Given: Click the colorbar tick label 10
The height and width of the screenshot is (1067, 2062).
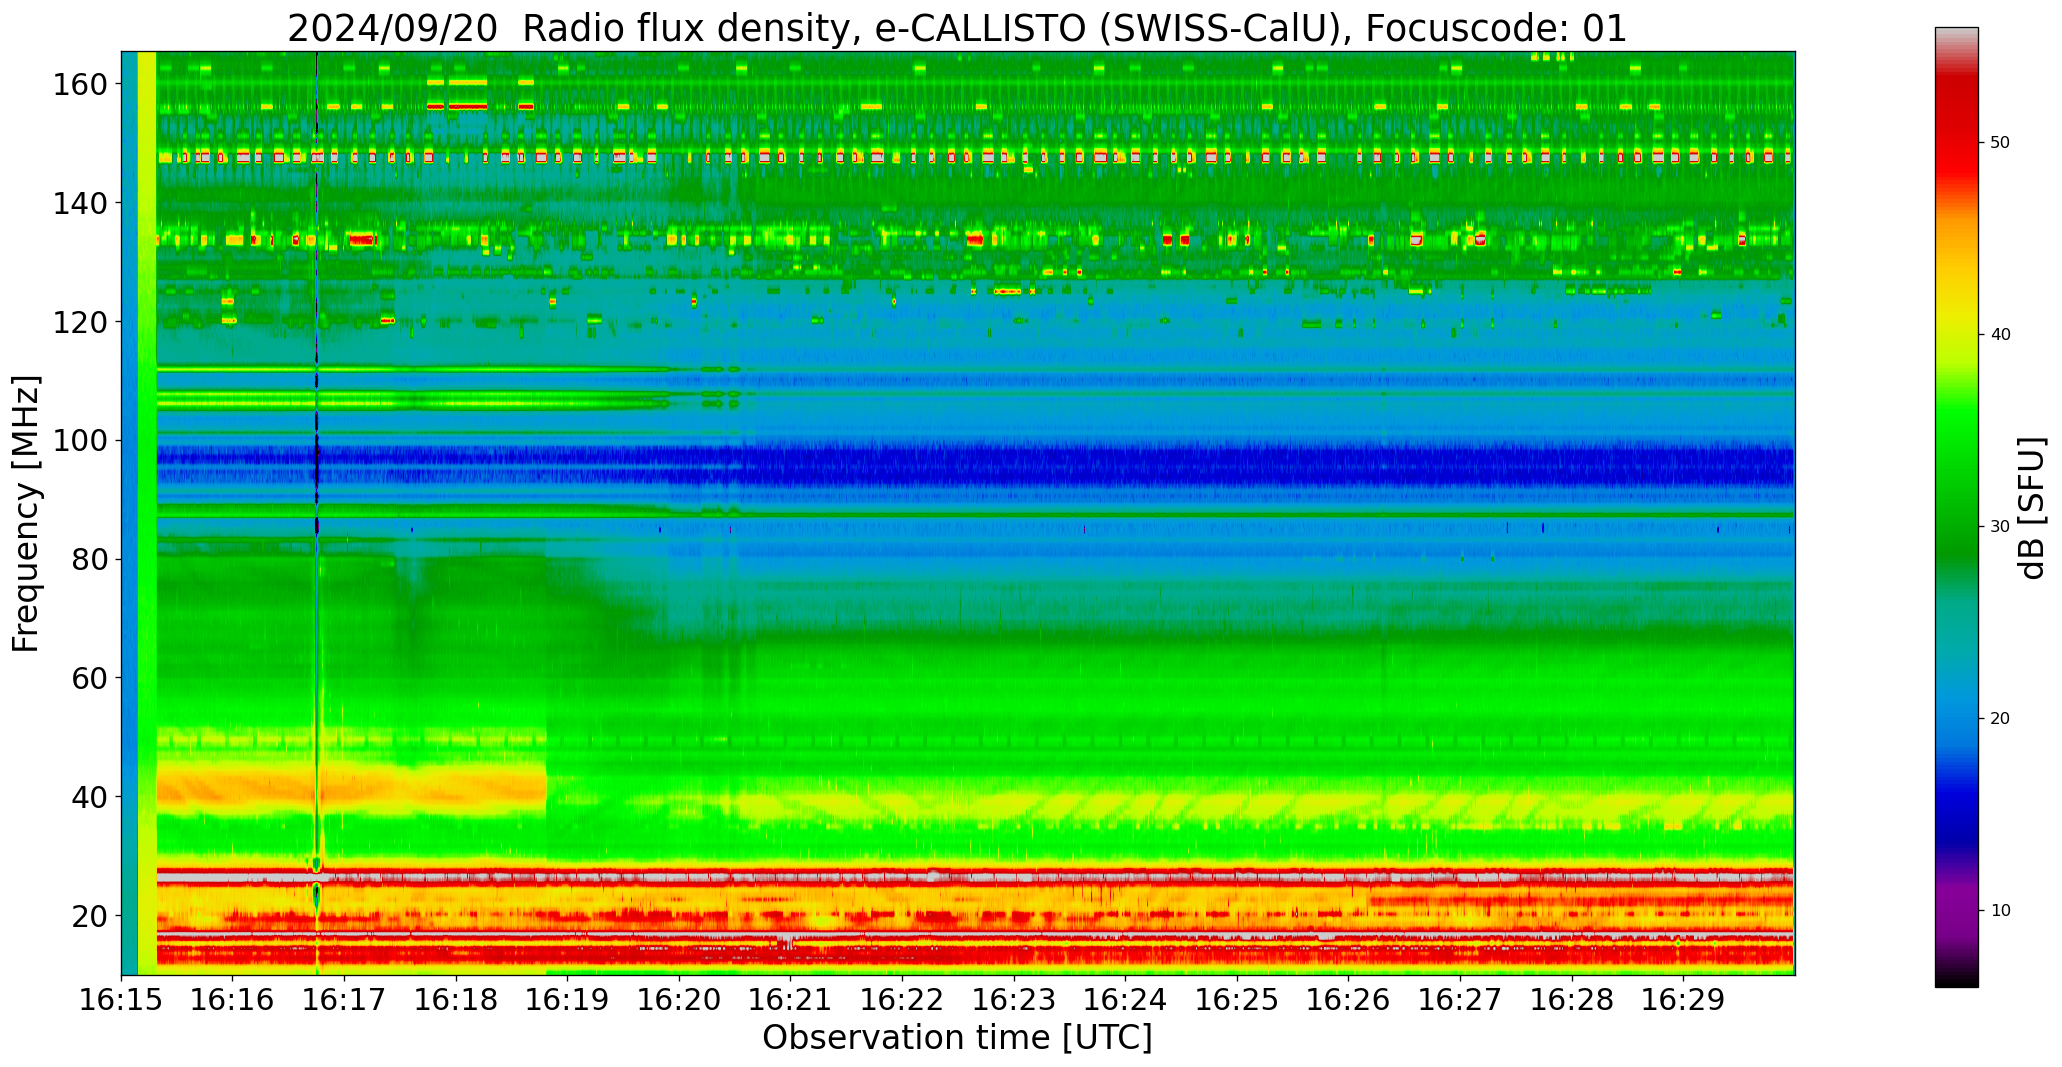Looking at the screenshot, I should (x=2000, y=910).
